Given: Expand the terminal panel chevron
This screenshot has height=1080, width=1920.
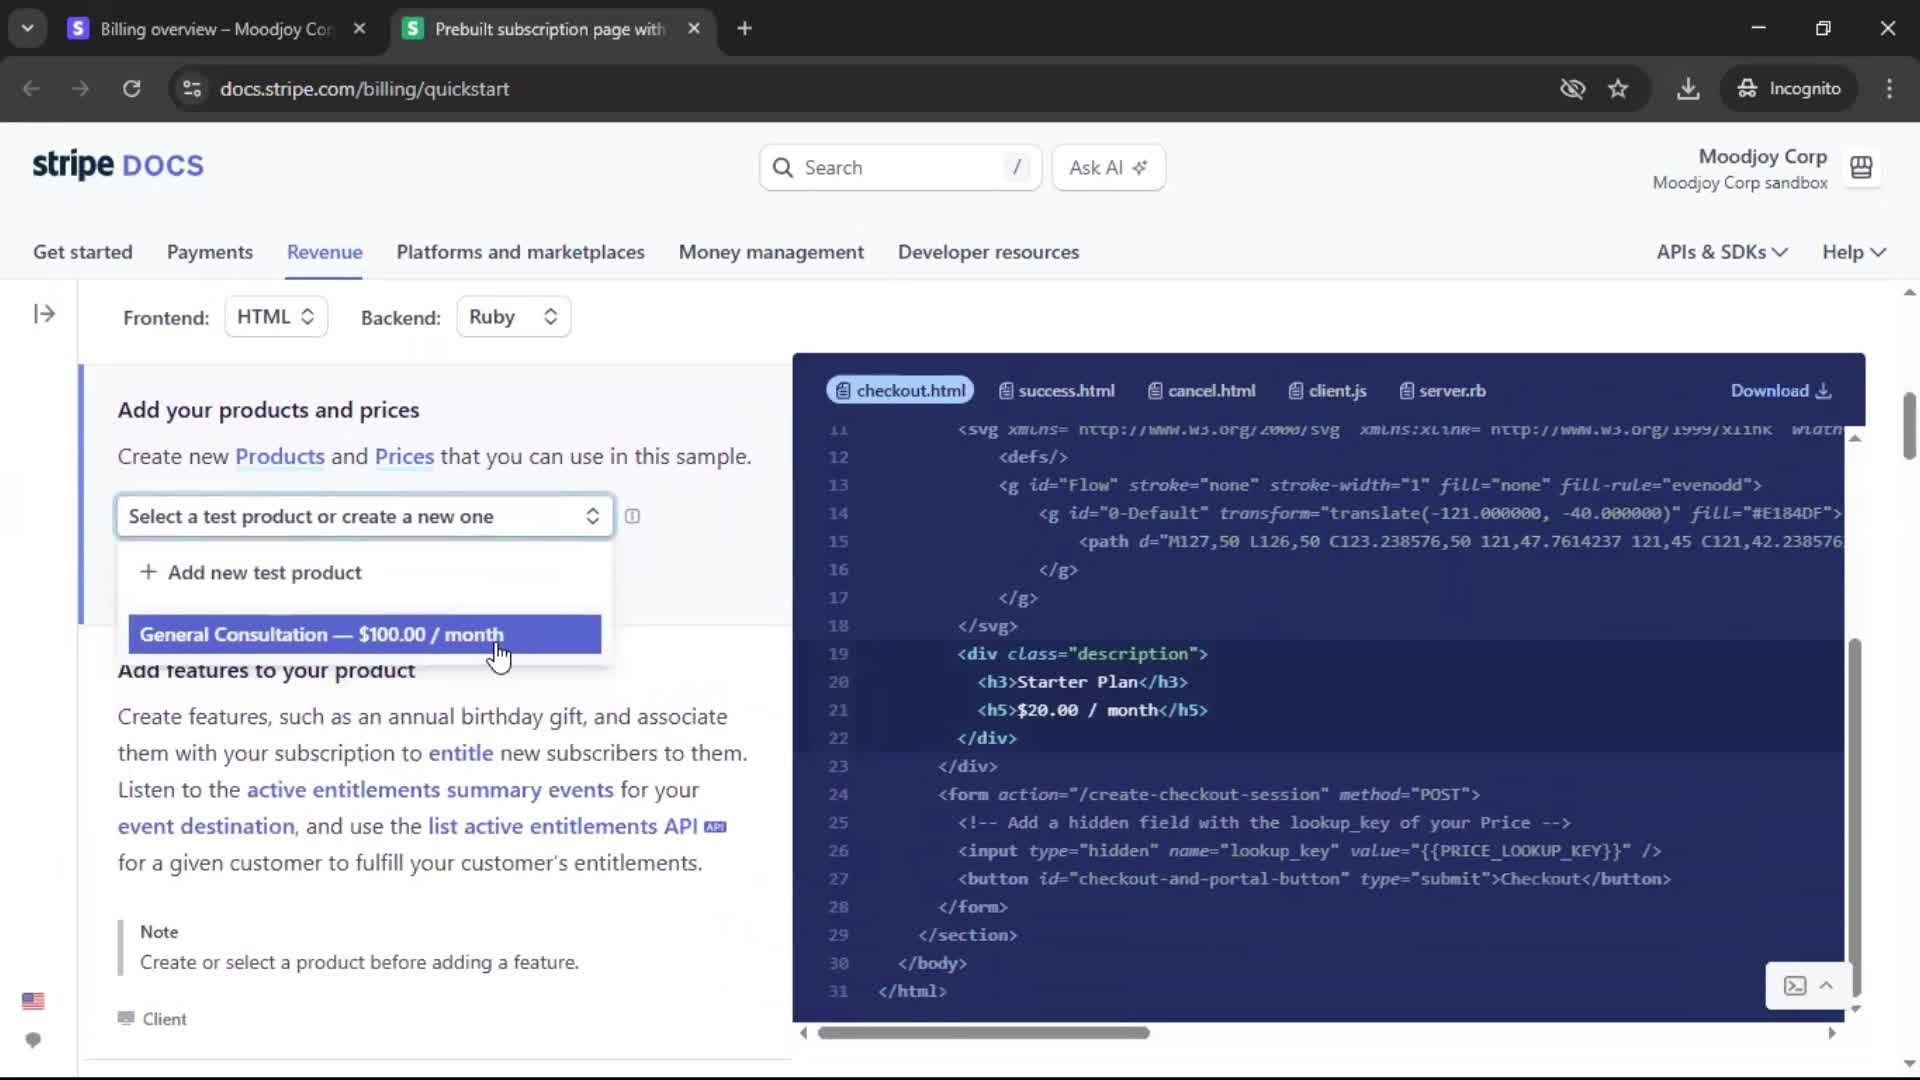Looking at the screenshot, I should tap(1826, 986).
